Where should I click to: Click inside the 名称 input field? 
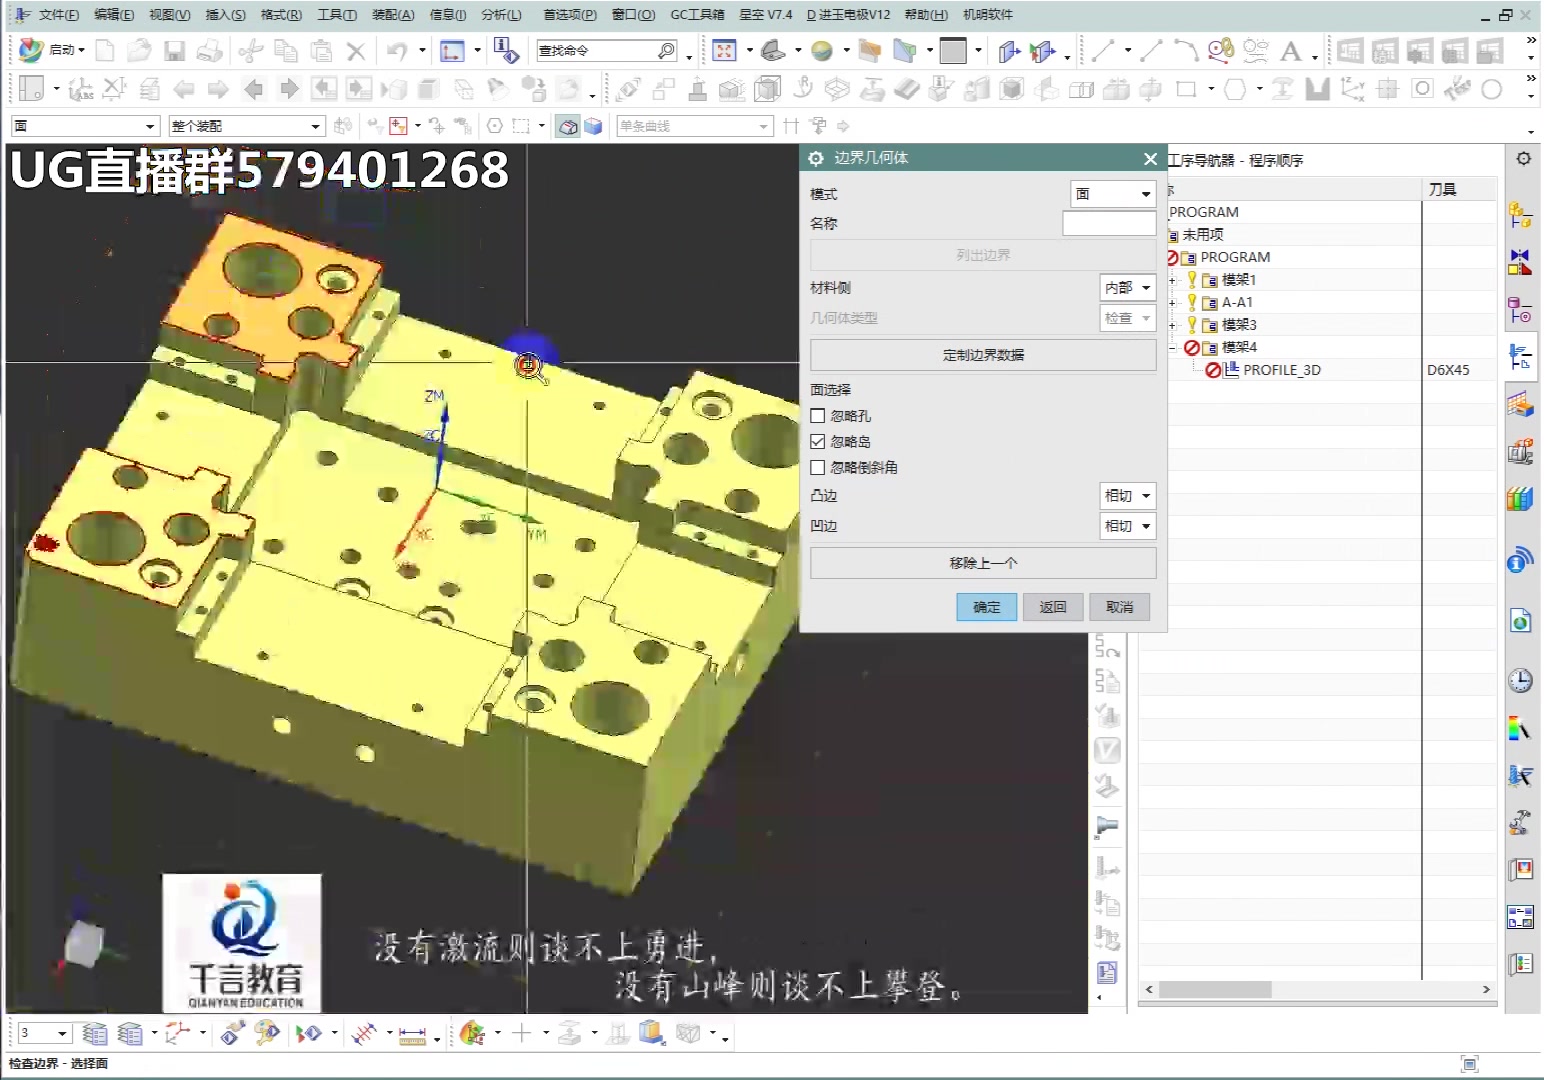[1108, 223]
